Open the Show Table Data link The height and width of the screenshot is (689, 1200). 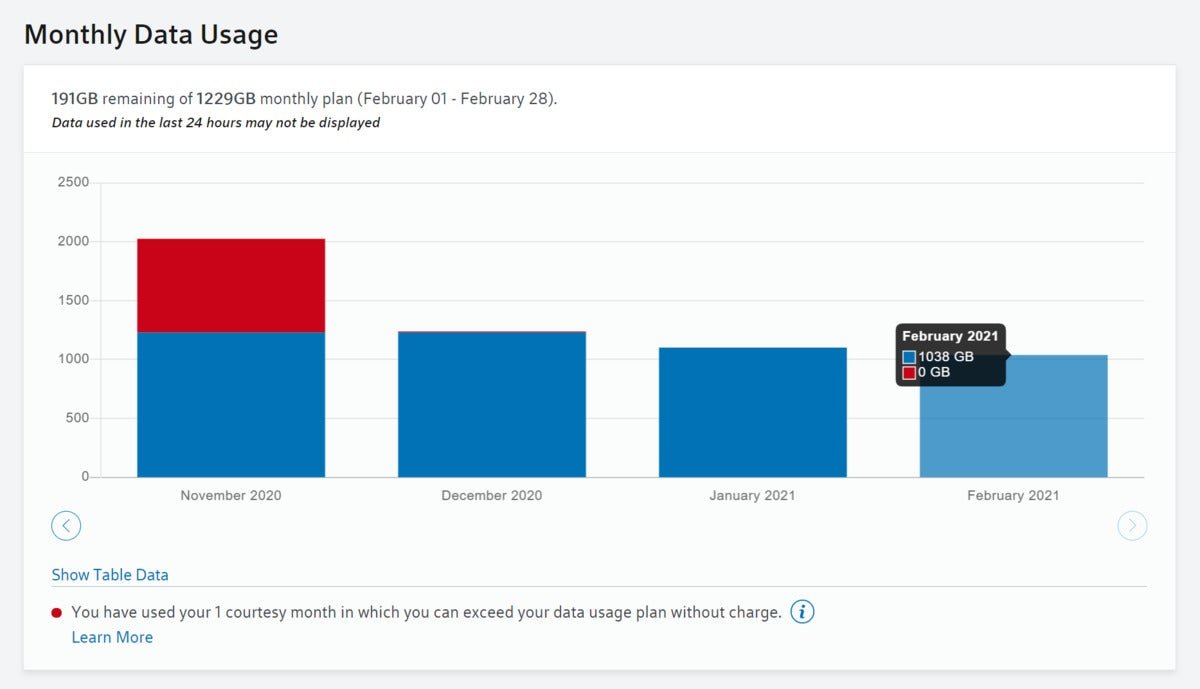coord(110,575)
